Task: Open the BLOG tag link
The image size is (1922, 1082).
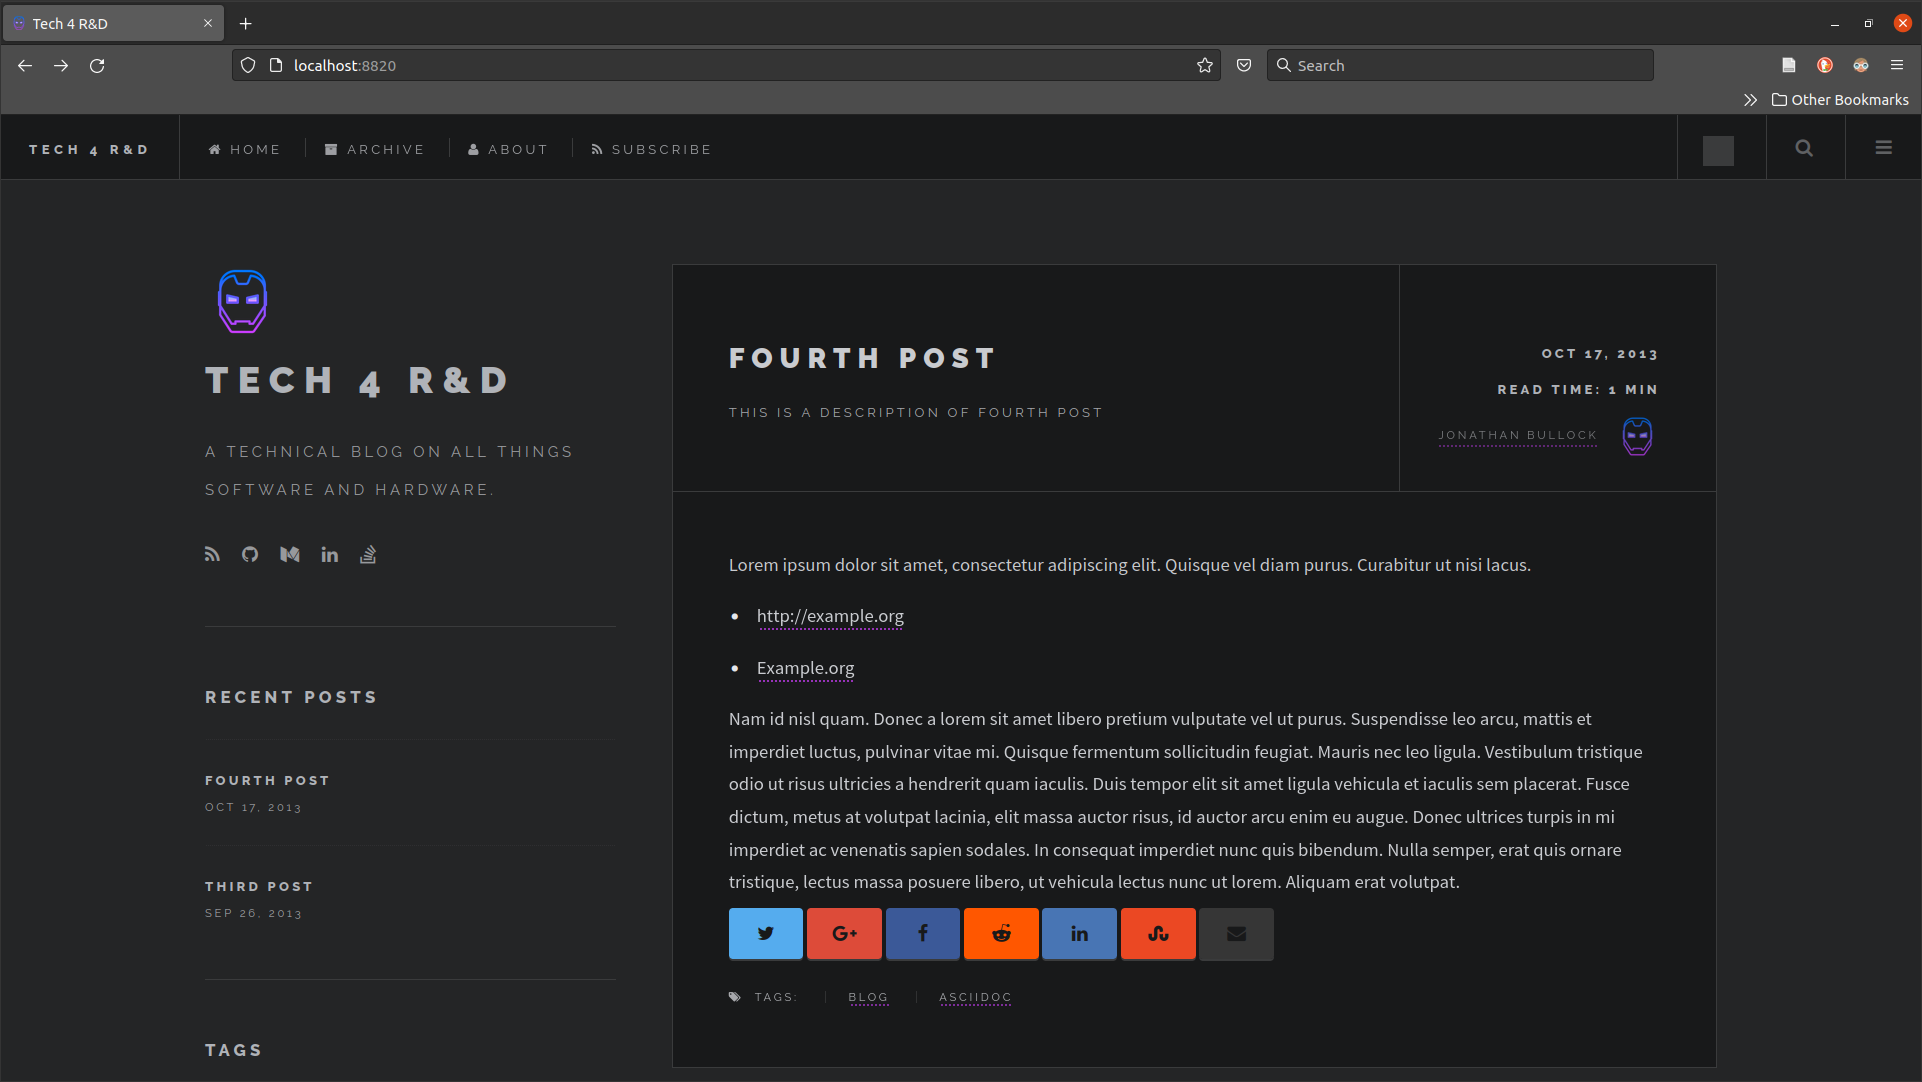Action: 868,997
